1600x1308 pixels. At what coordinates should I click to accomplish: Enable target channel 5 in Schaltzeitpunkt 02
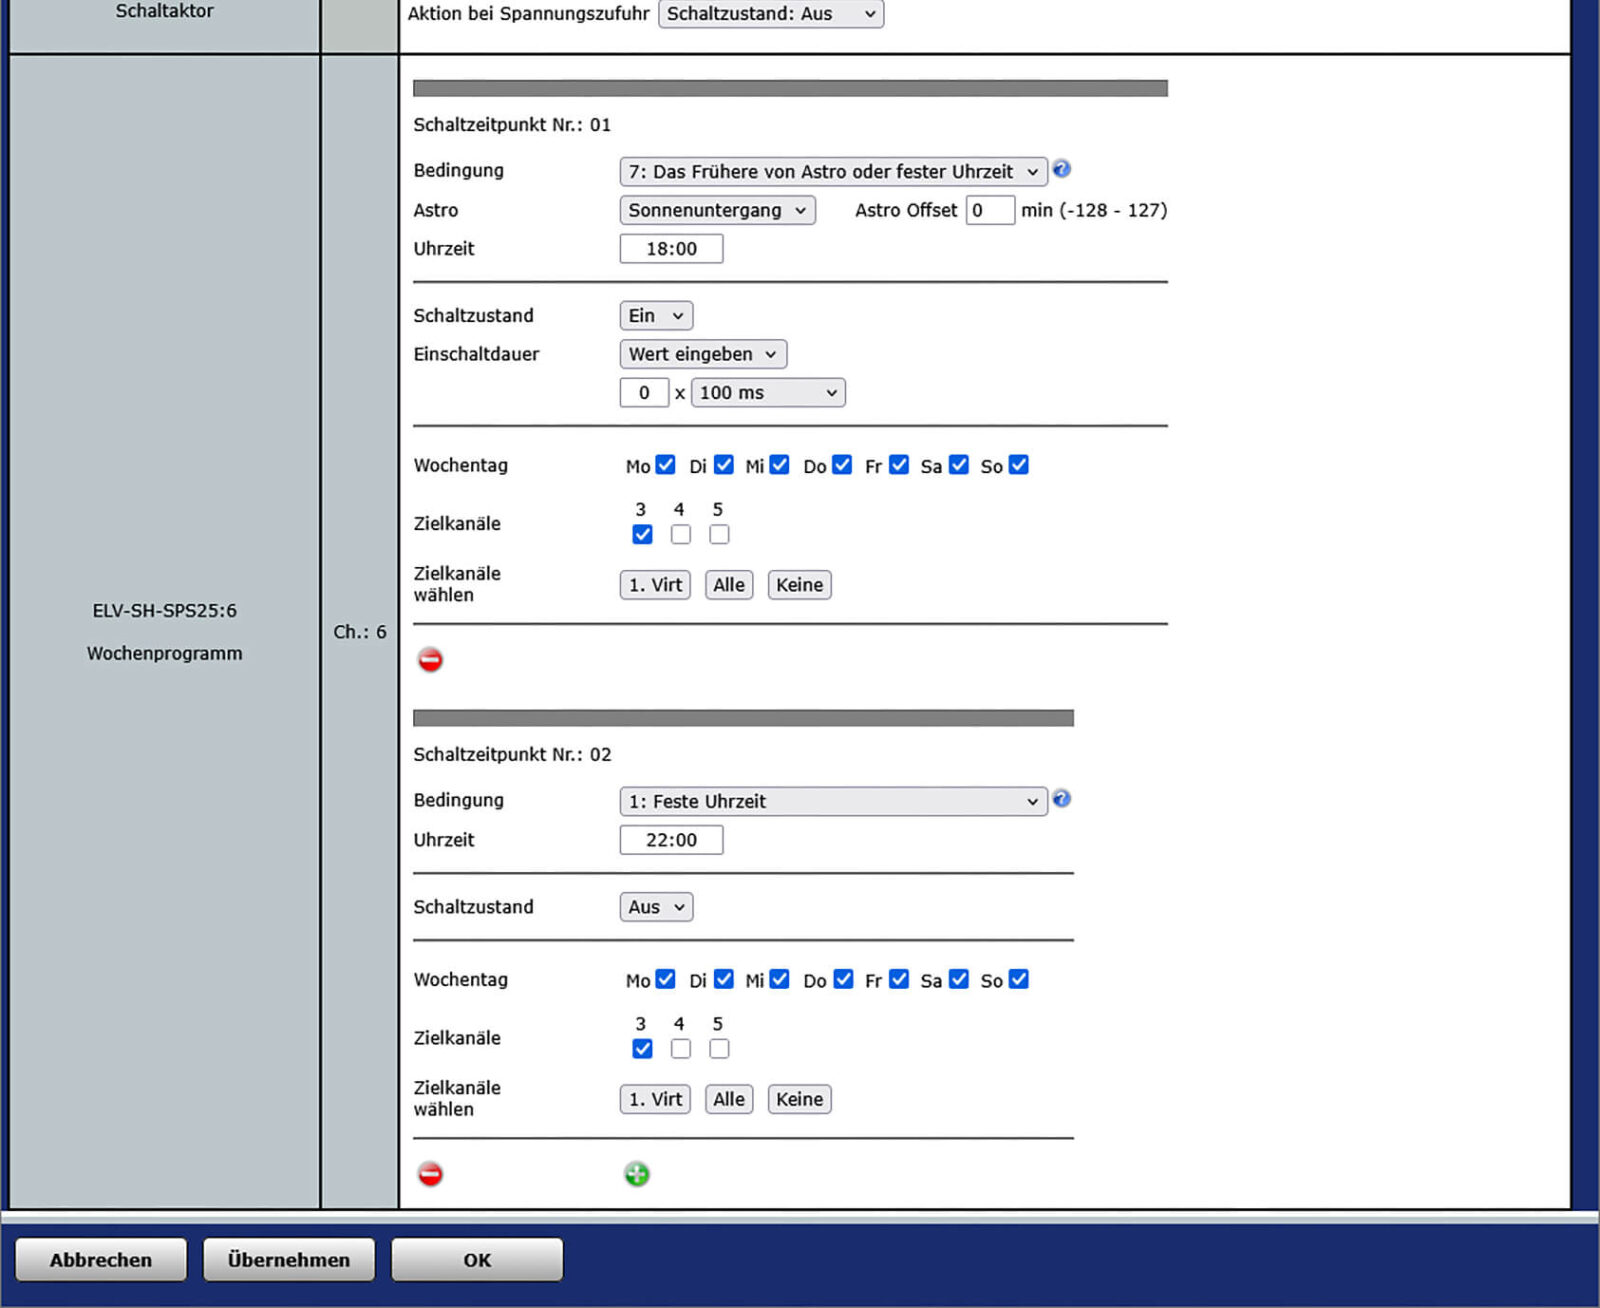(x=719, y=1048)
